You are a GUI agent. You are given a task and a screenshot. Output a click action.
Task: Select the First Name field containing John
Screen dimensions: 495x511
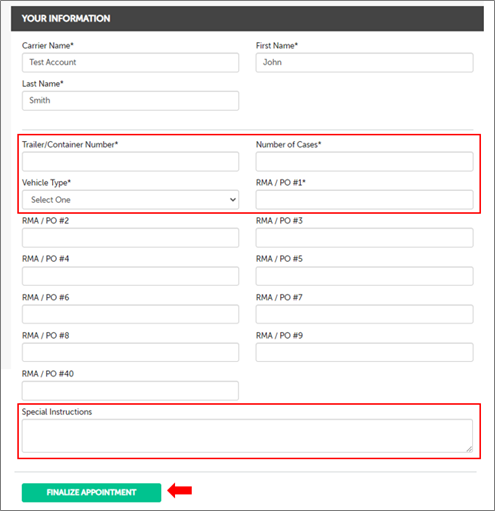point(364,63)
